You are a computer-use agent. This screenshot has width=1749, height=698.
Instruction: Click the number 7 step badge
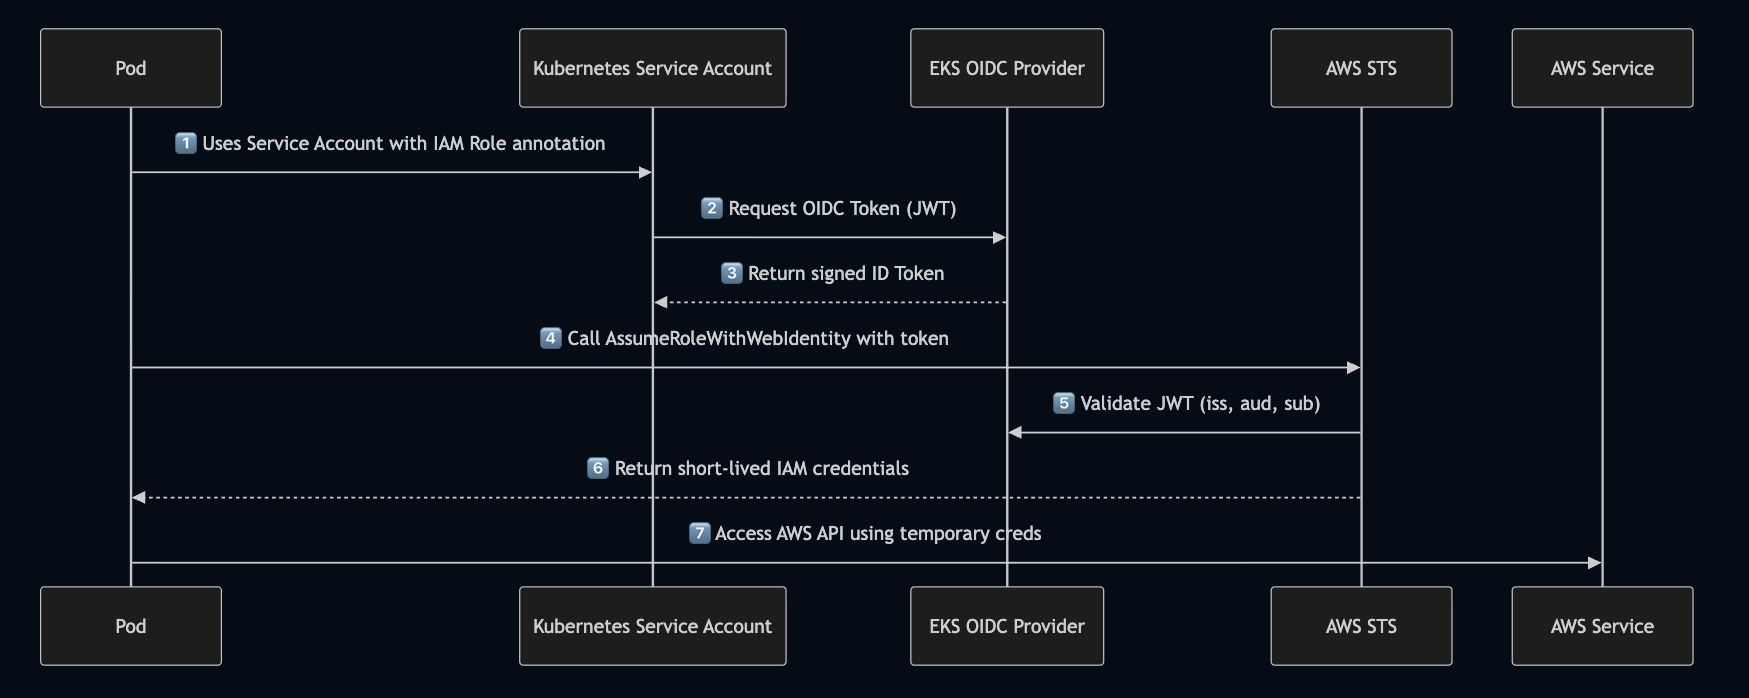click(x=700, y=533)
